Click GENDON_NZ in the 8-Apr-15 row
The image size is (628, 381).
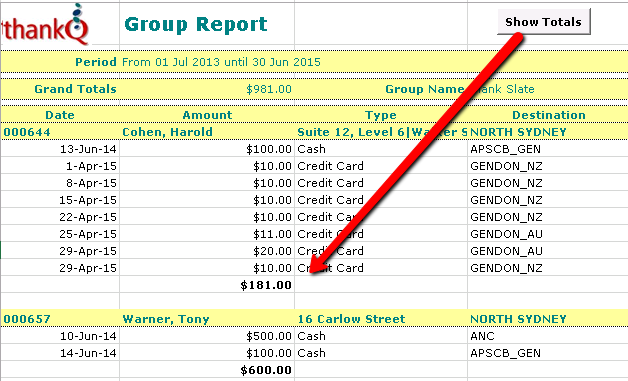tap(506, 183)
